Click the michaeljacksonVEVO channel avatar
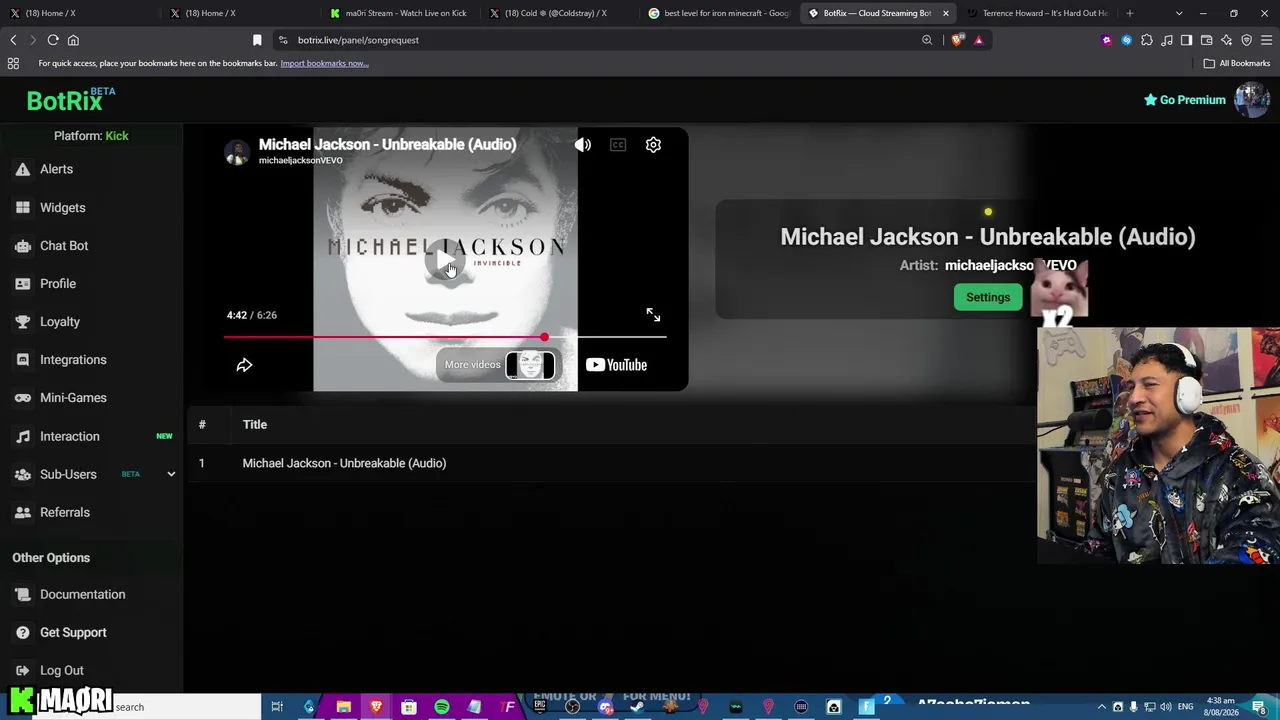 [237, 152]
